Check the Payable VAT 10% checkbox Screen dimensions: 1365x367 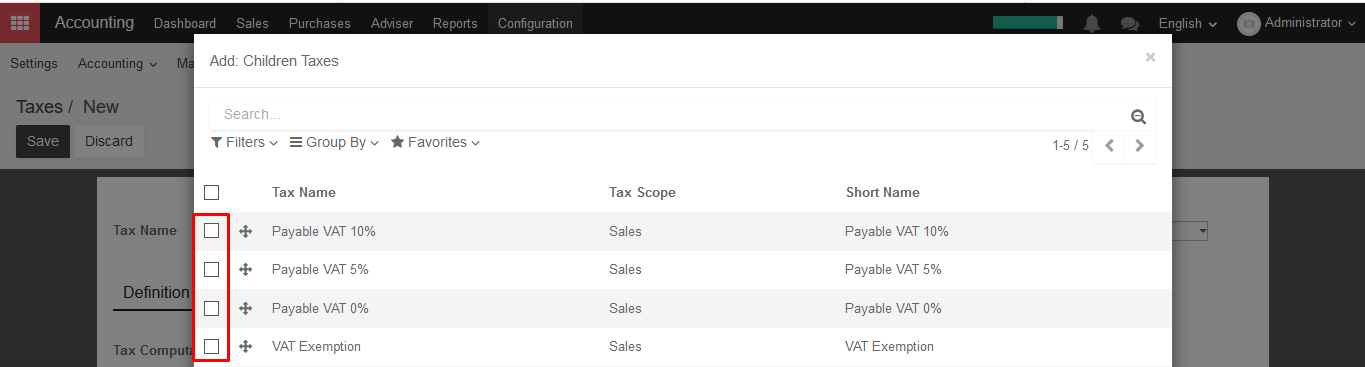tap(211, 230)
